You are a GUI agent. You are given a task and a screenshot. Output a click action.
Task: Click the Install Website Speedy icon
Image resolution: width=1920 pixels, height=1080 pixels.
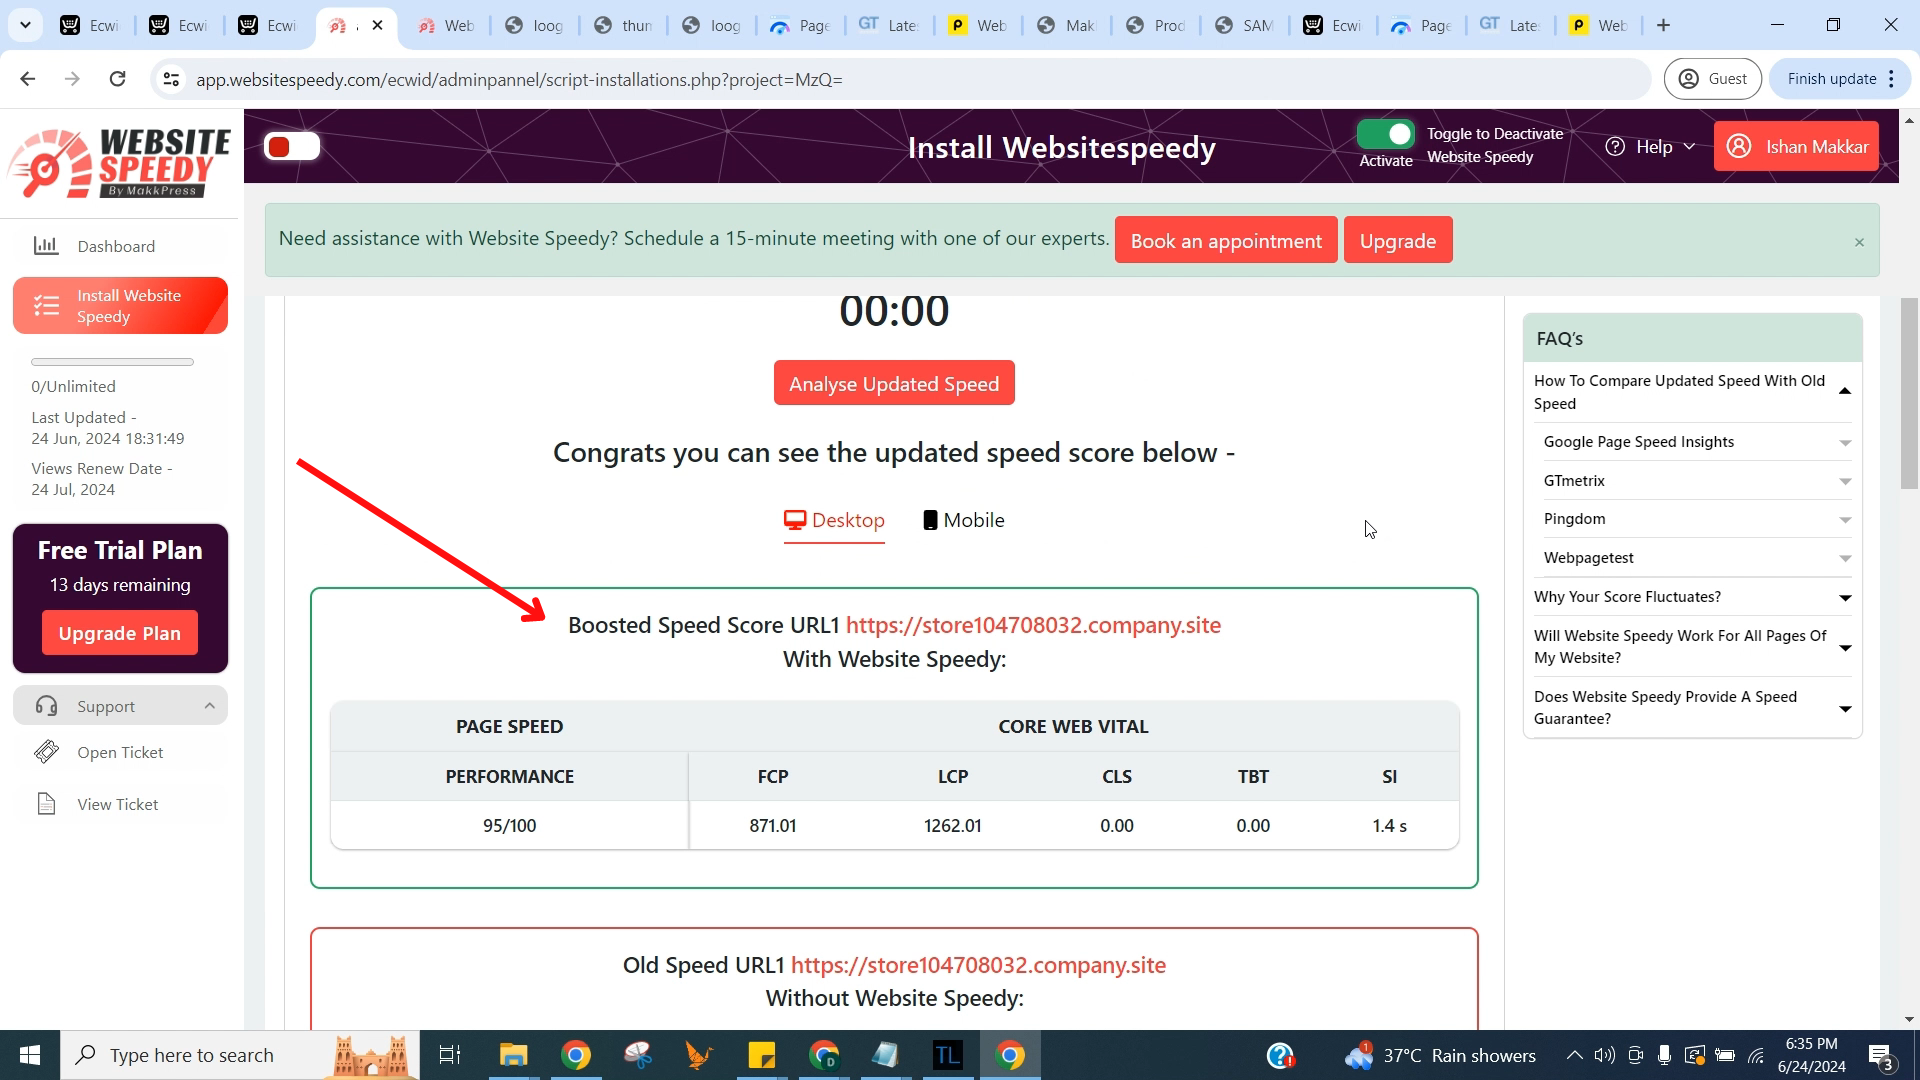pyautogui.click(x=46, y=305)
